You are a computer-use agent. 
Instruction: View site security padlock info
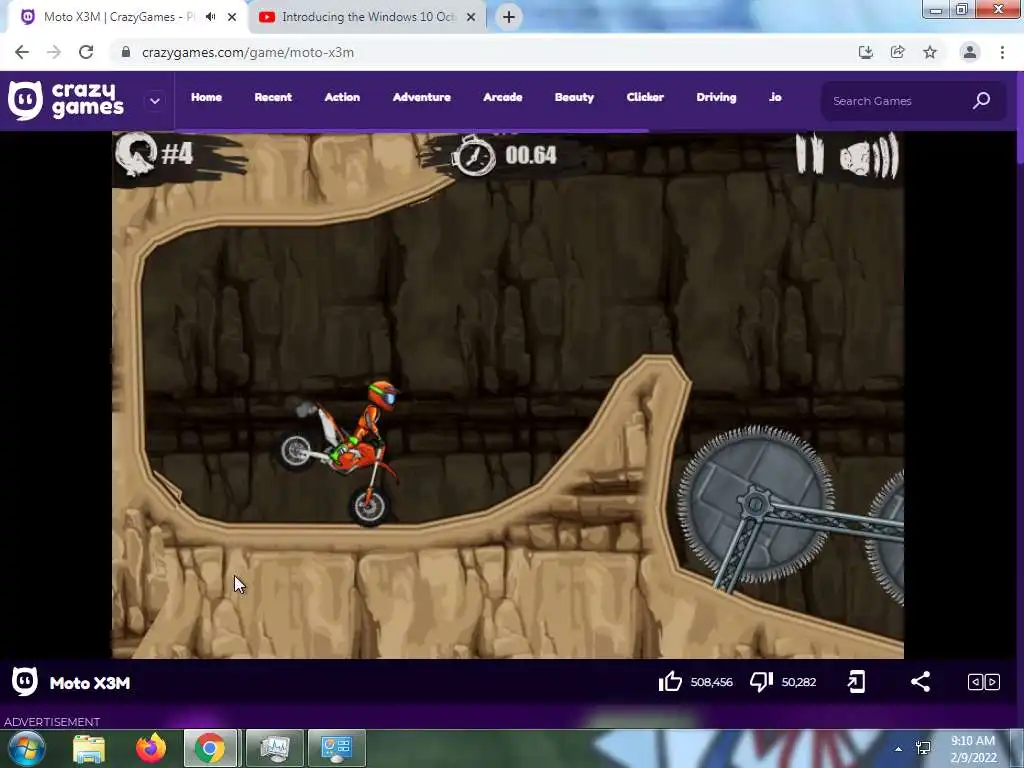[126, 52]
